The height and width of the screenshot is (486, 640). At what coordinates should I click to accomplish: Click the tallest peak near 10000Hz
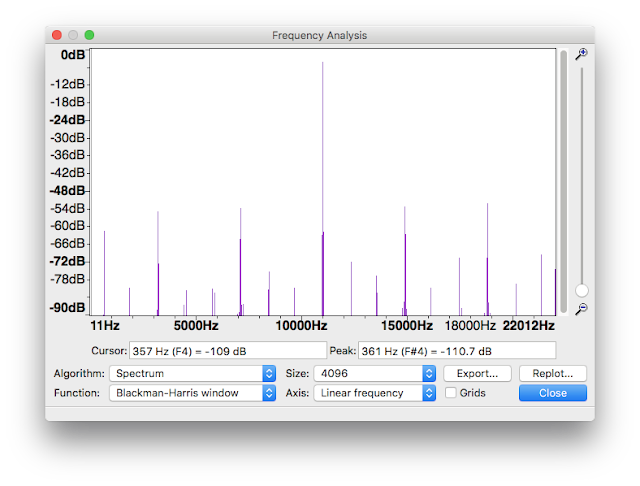click(x=322, y=188)
